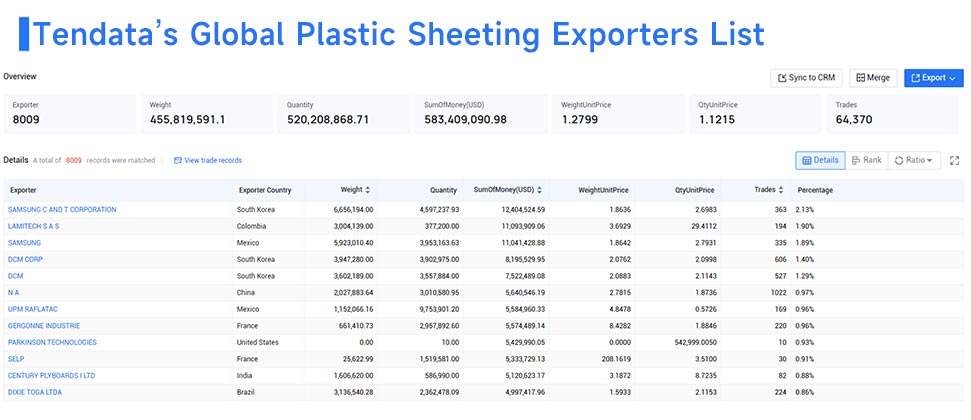Click the 1022 trades value
Viewport: 971px width, 420px height.
point(778,292)
